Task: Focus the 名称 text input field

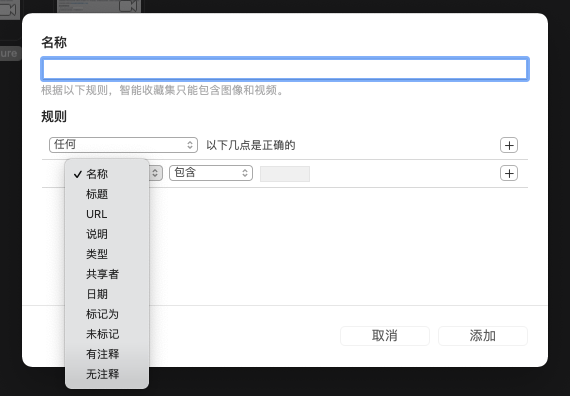Action: click(285, 69)
